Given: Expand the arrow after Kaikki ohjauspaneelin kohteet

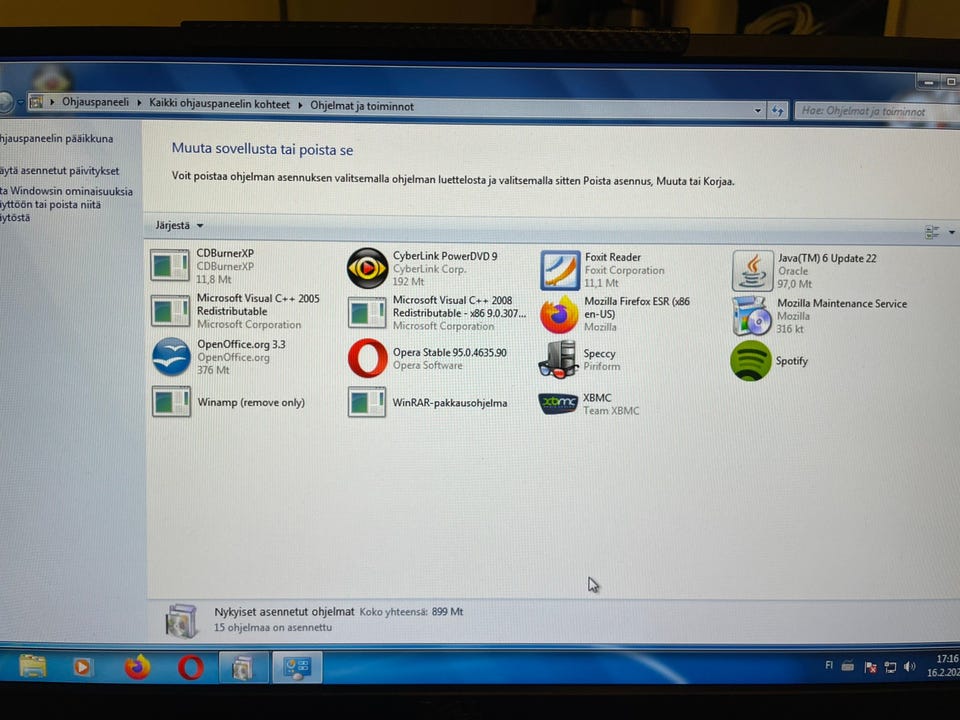Looking at the screenshot, I should [x=300, y=105].
